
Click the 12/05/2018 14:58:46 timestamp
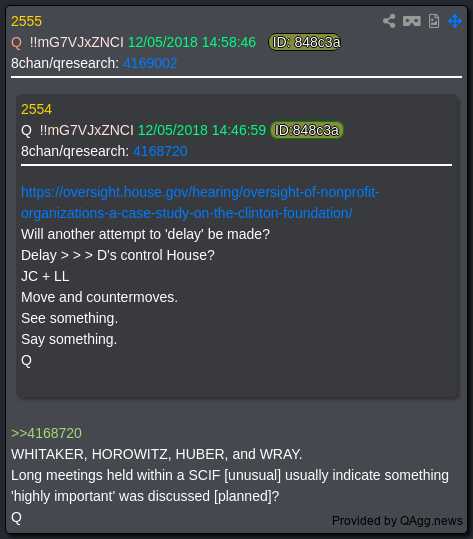192,42
